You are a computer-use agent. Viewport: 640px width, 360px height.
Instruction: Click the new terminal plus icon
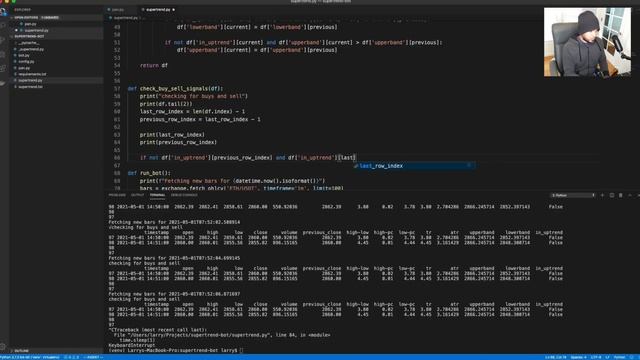point(602,195)
